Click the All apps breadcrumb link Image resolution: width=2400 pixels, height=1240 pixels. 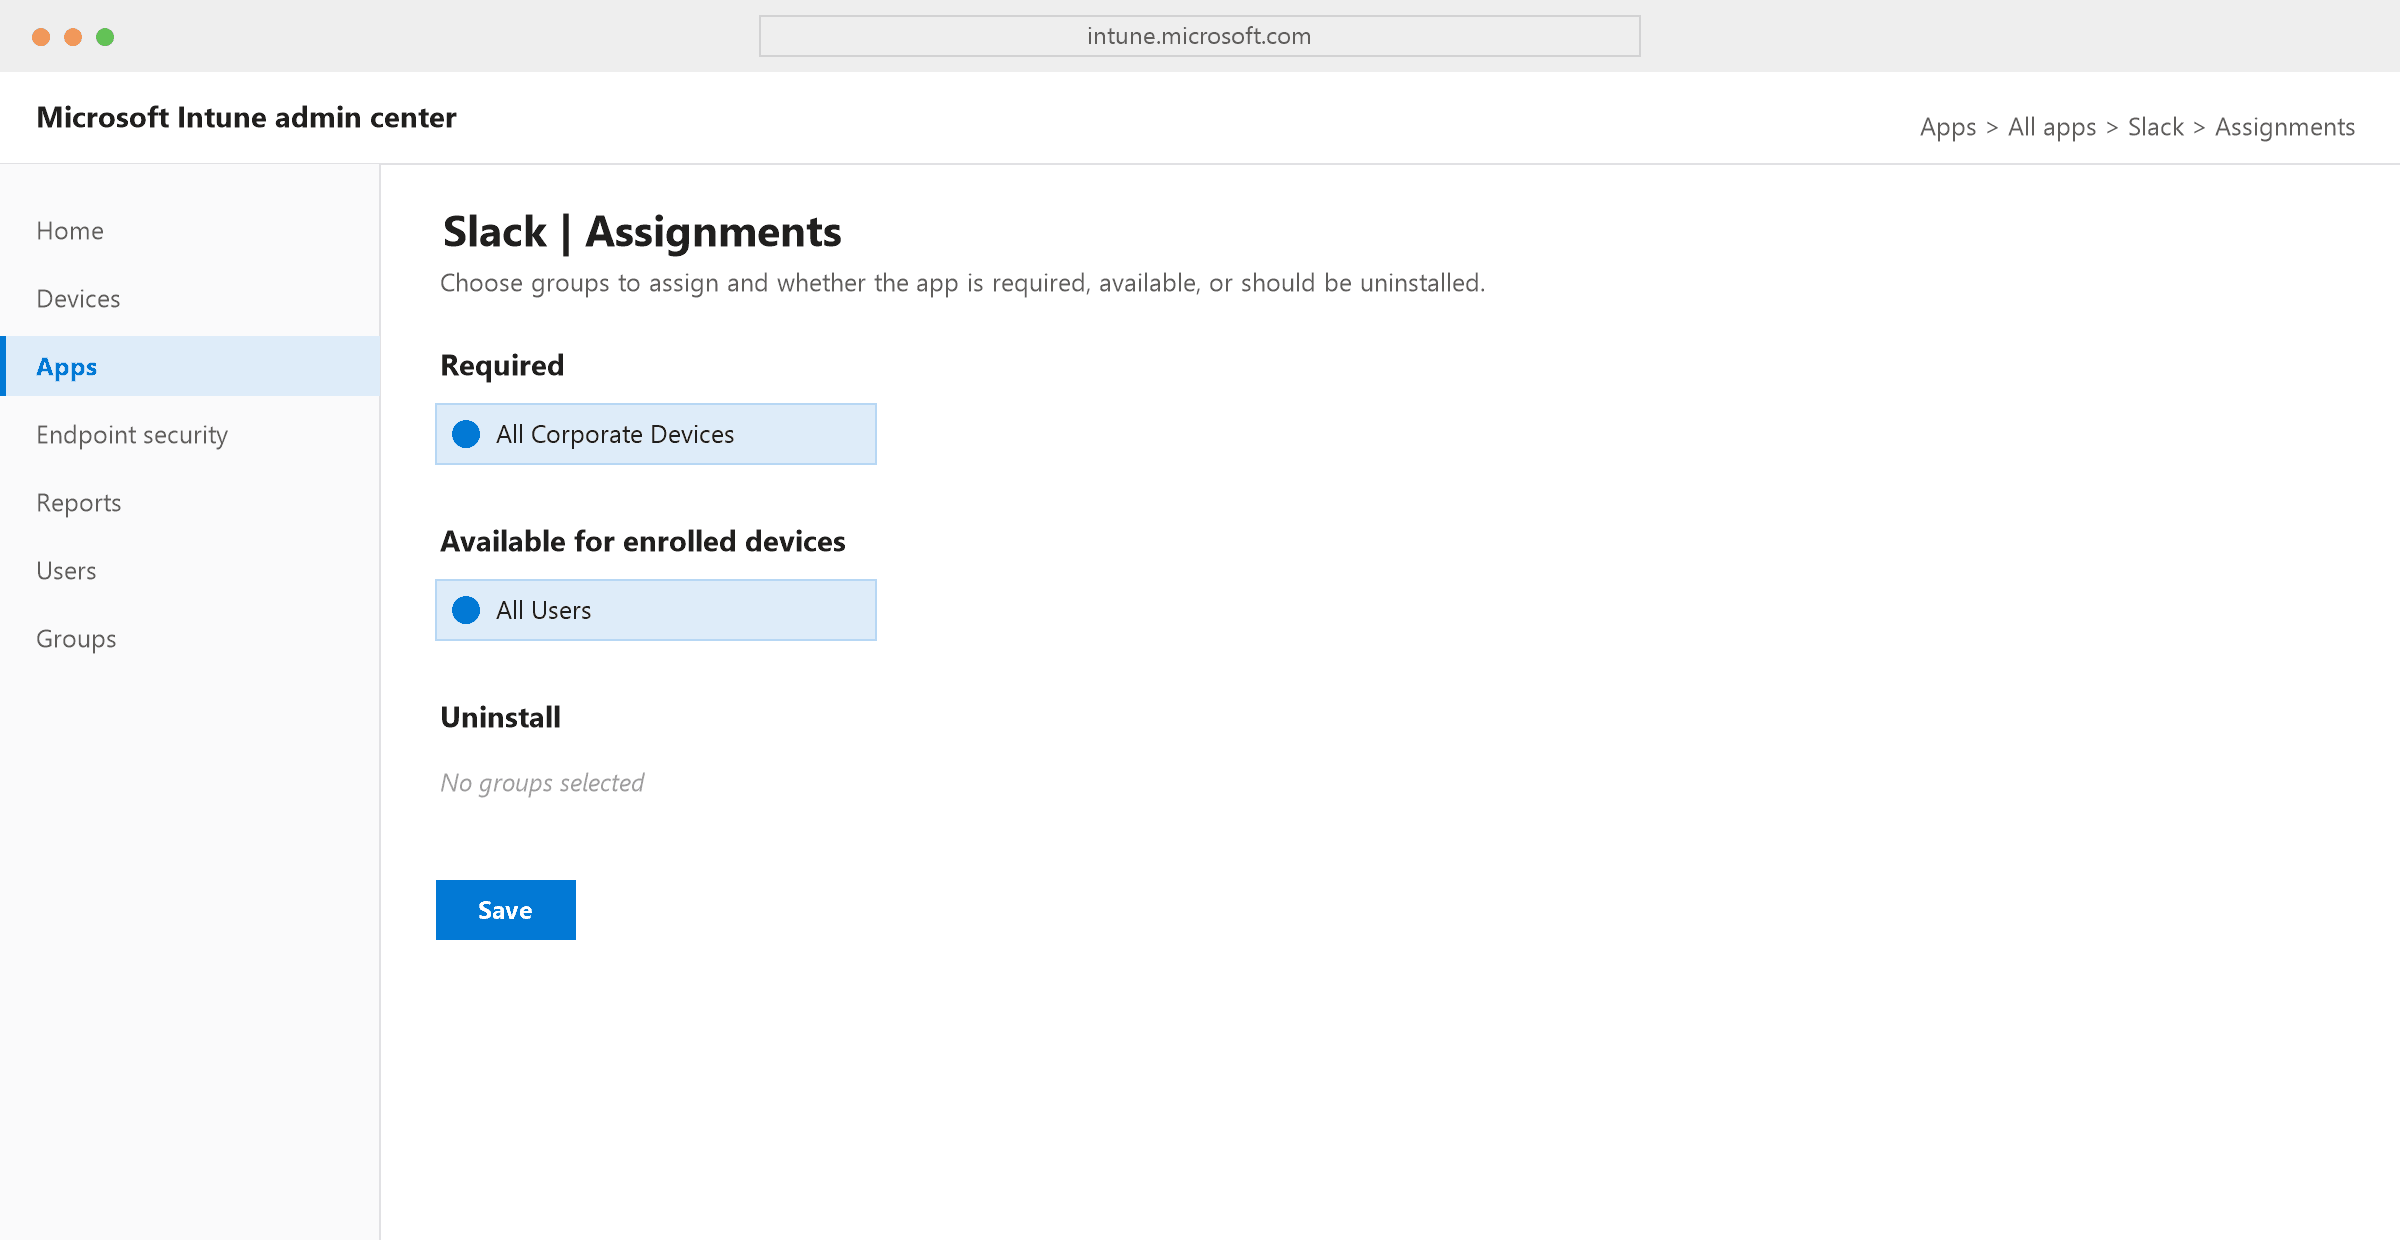(2052, 127)
